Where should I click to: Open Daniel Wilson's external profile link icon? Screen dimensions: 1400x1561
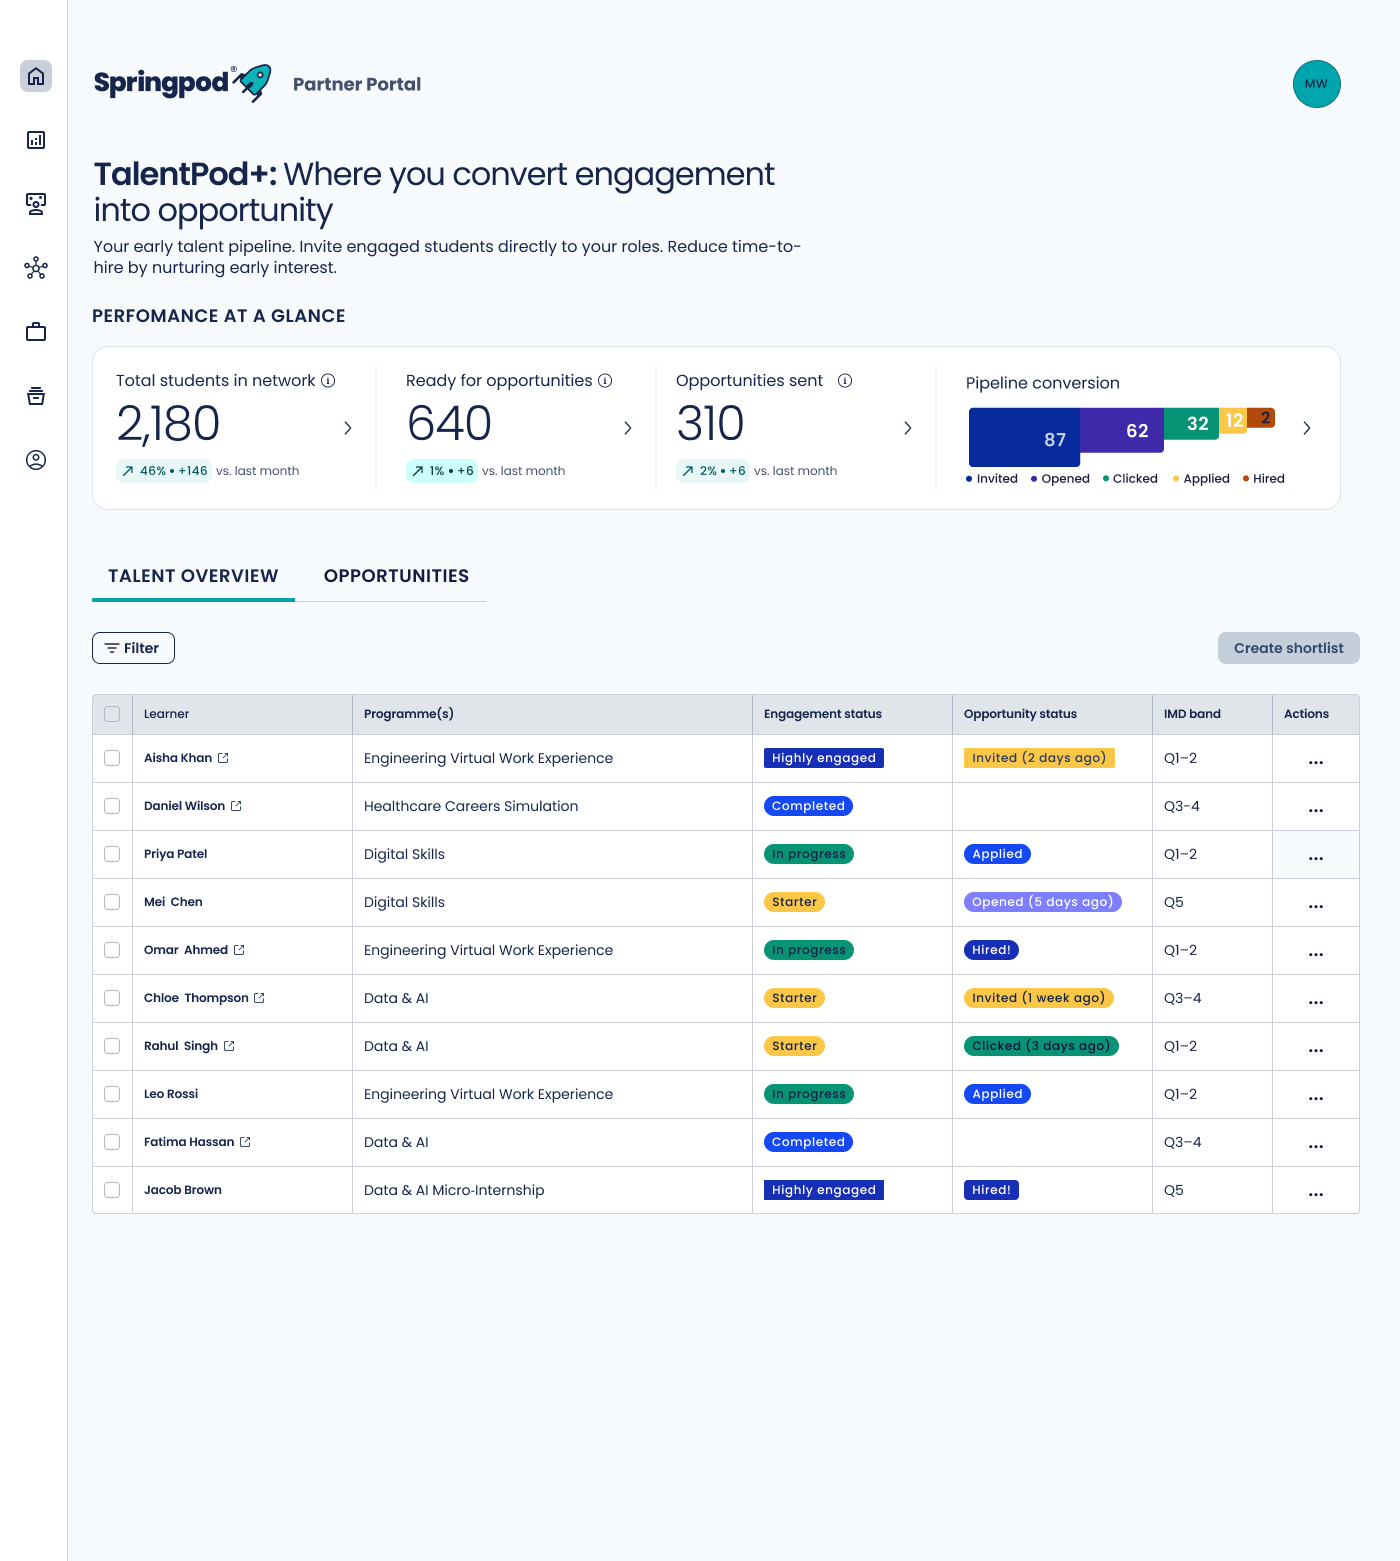[x=236, y=806]
